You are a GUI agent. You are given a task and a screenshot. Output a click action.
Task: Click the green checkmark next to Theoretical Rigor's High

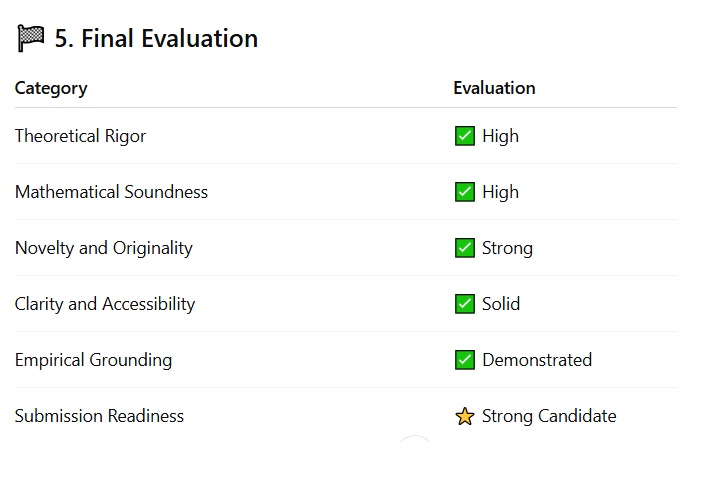(465, 136)
